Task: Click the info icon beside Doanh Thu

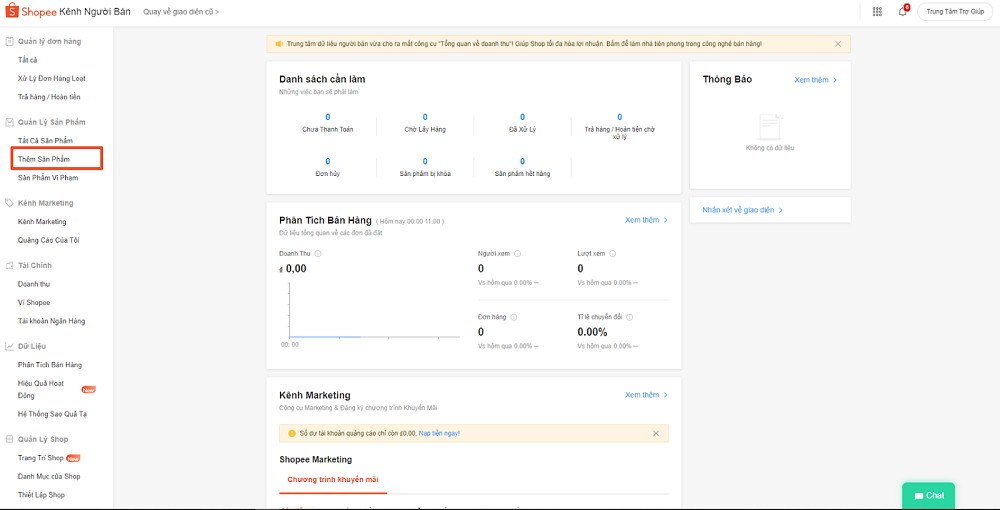Action: click(x=318, y=254)
